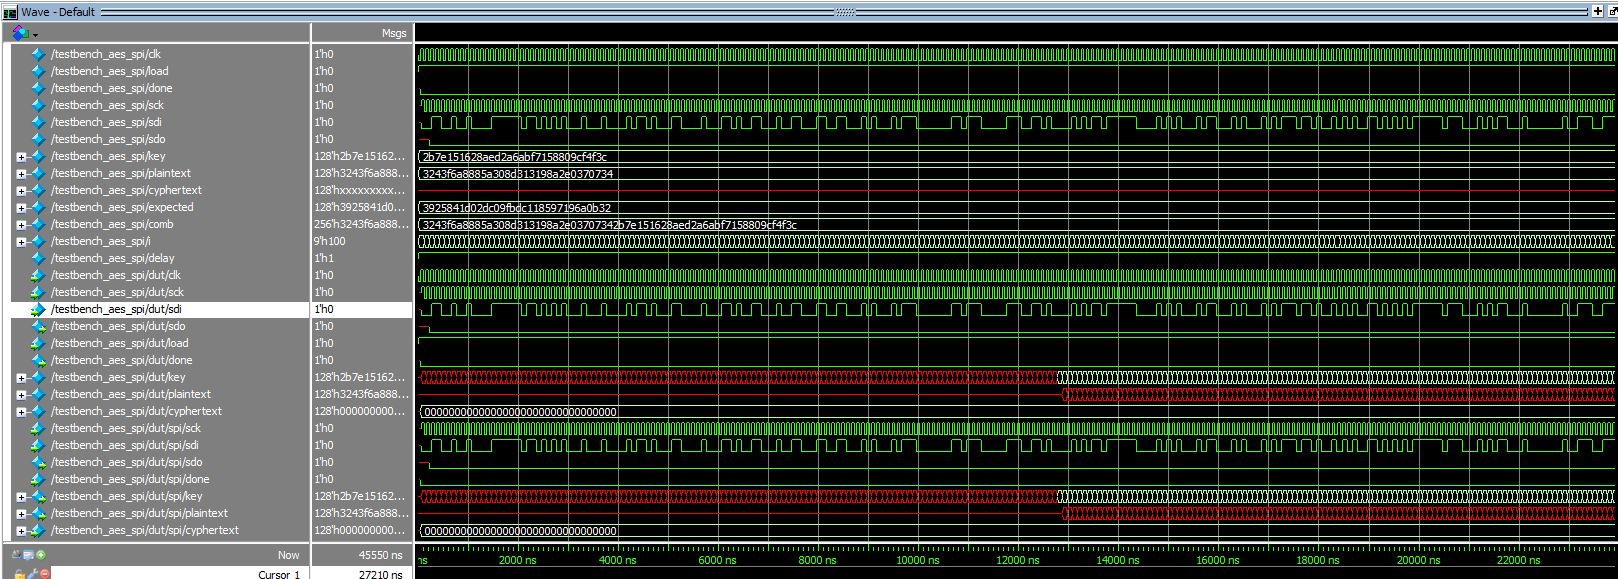Expand the /testbench_aes_spi/dut/spi/key bus
Image resolution: width=1618 pixels, height=579 pixels.
[21, 497]
